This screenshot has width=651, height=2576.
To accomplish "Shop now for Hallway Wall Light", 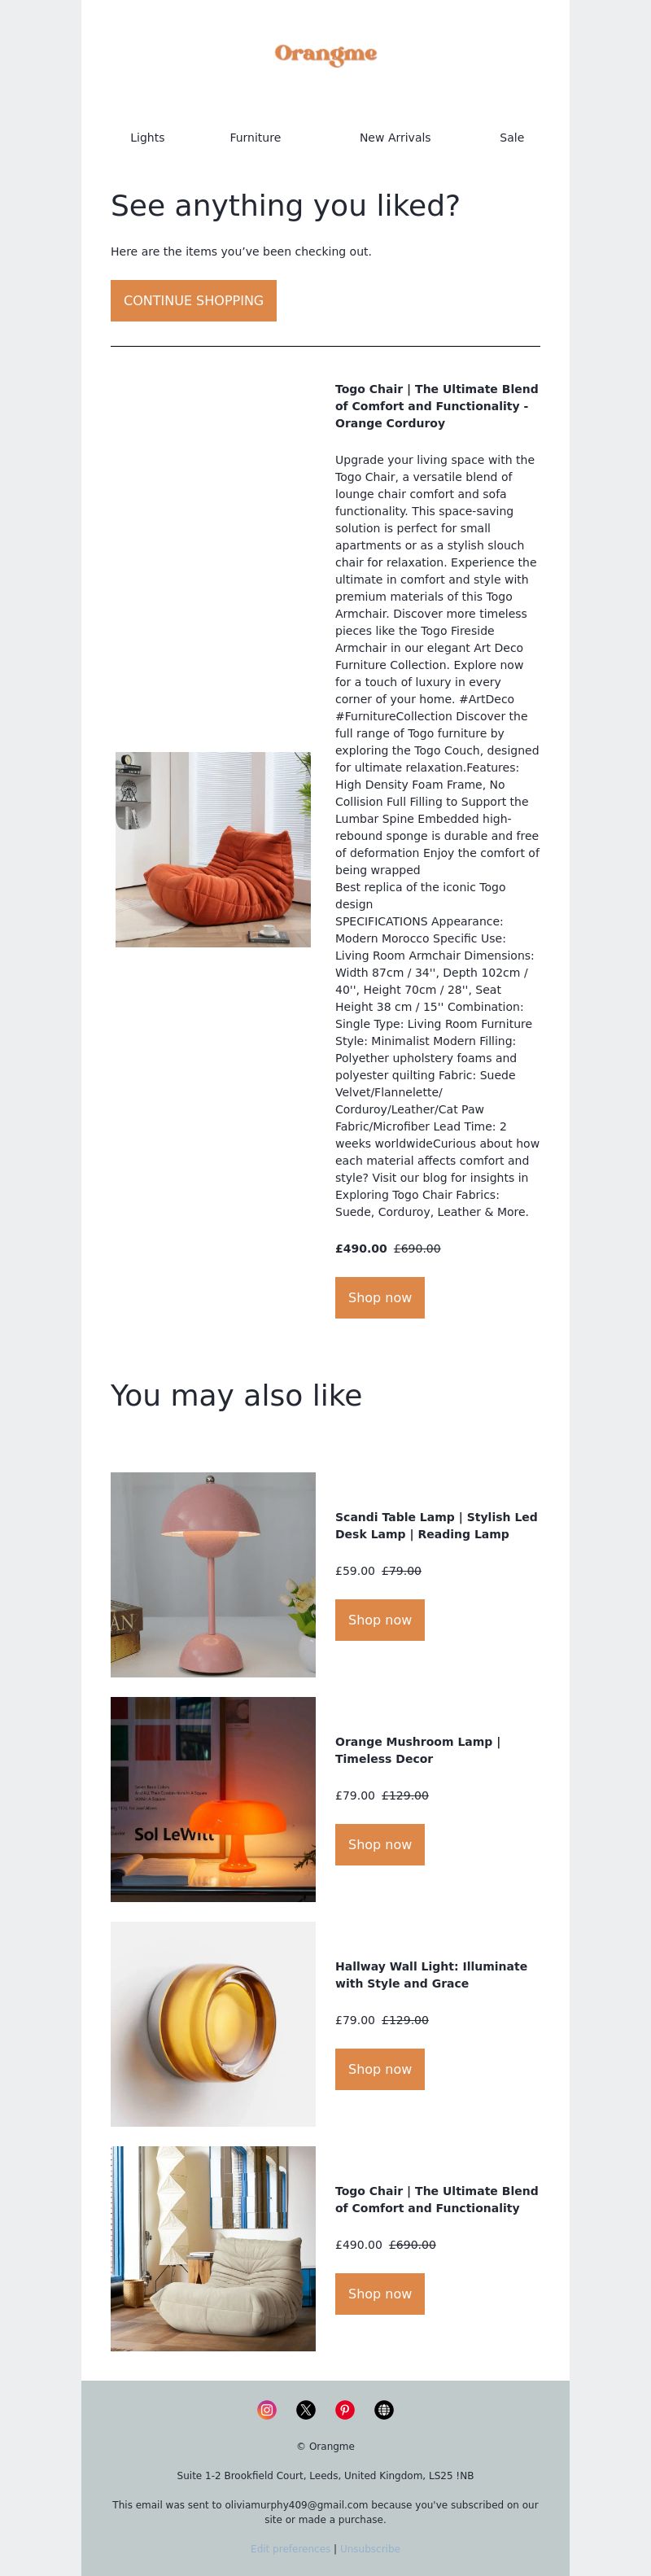I will point(380,2069).
